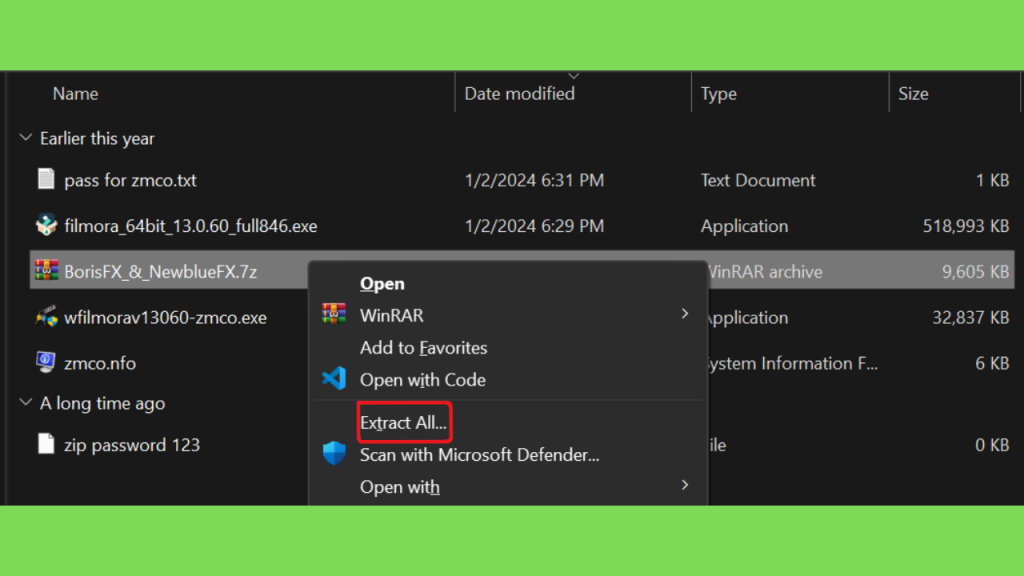Click the 32,837 KB size cell

[x=970, y=317]
